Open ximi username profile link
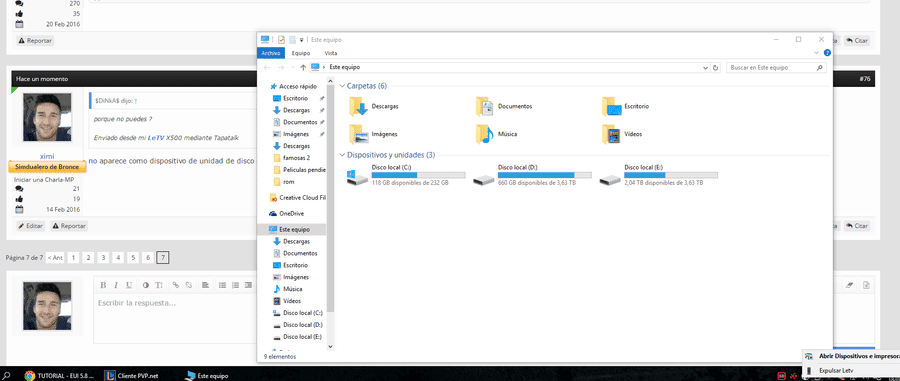Viewport: 900px width, 381px height. pos(47,156)
